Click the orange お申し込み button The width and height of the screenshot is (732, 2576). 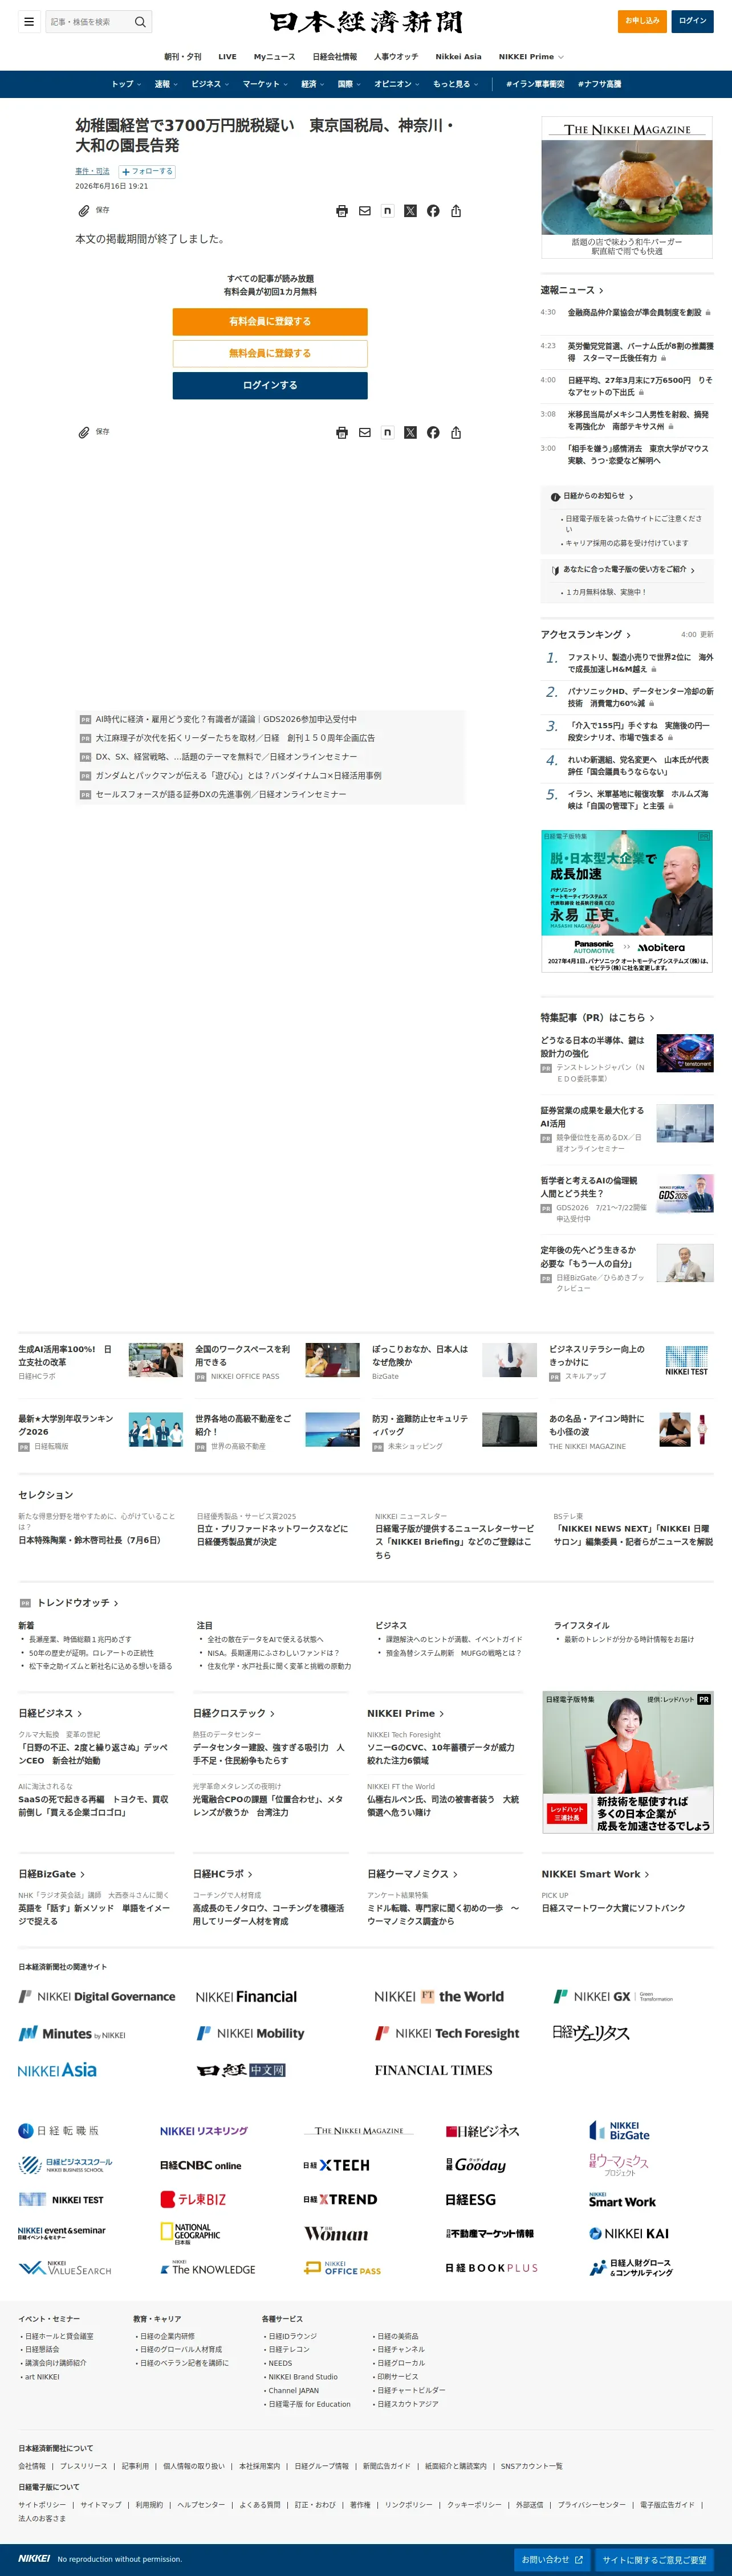(642, 21)
